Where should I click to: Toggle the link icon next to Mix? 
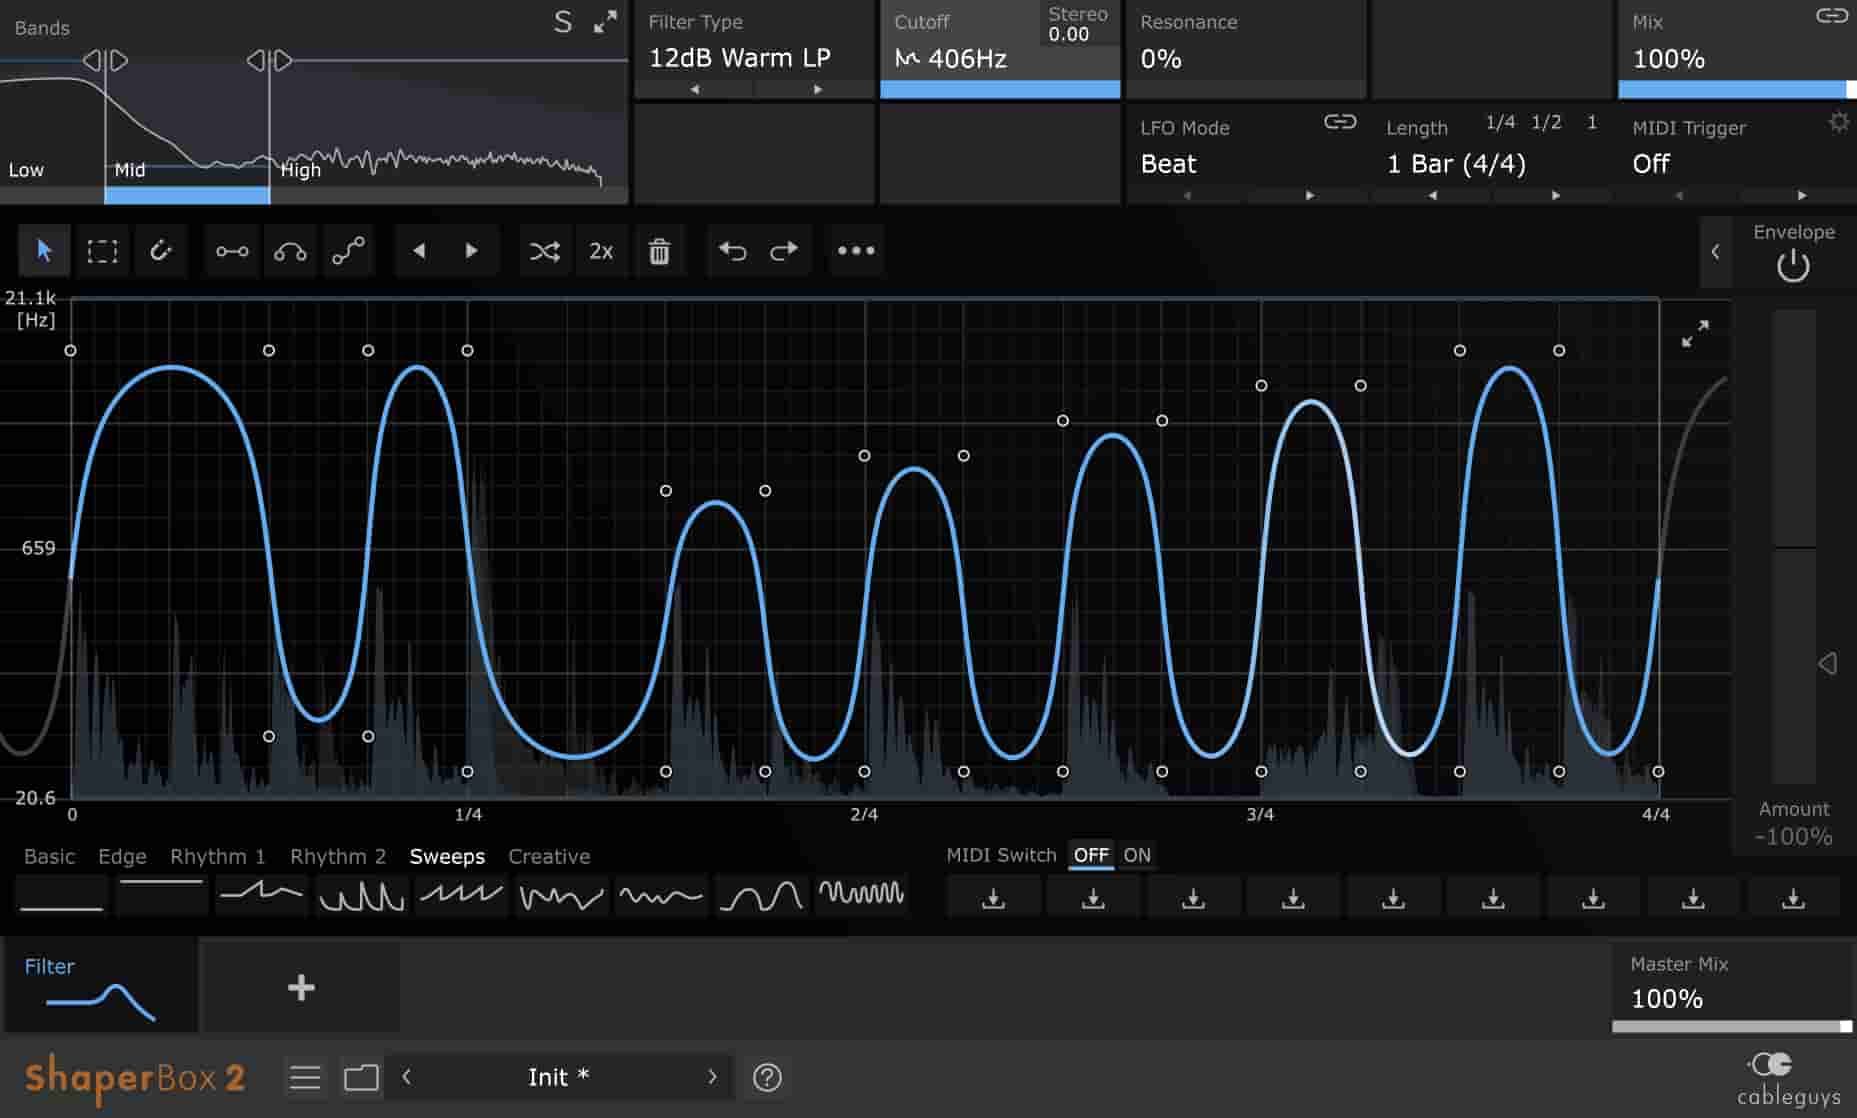pos(1831,17)
